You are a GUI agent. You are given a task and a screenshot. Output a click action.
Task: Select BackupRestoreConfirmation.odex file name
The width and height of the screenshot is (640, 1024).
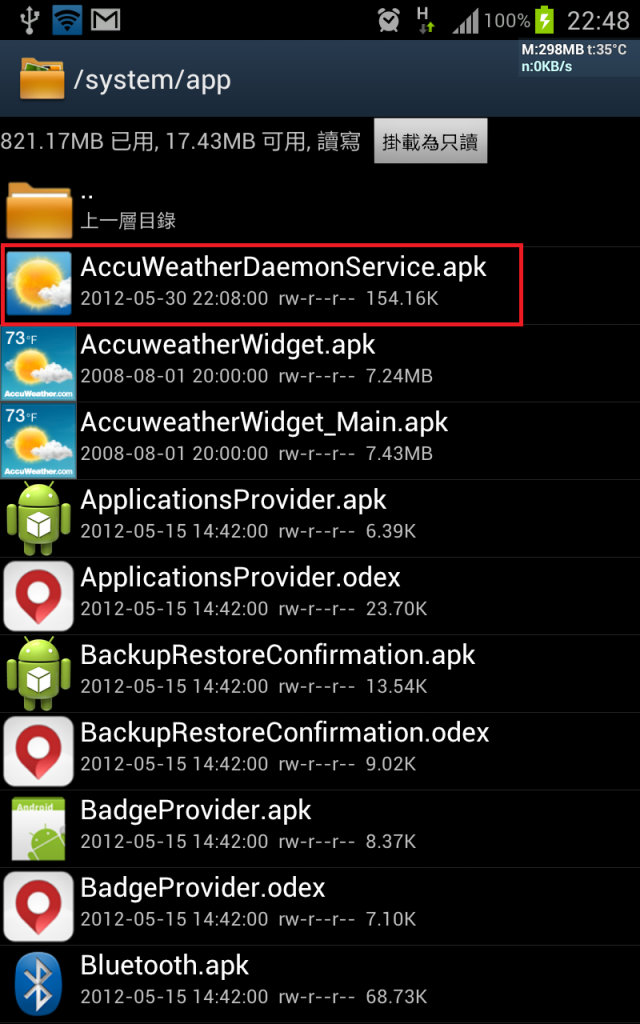click(285, 732)
